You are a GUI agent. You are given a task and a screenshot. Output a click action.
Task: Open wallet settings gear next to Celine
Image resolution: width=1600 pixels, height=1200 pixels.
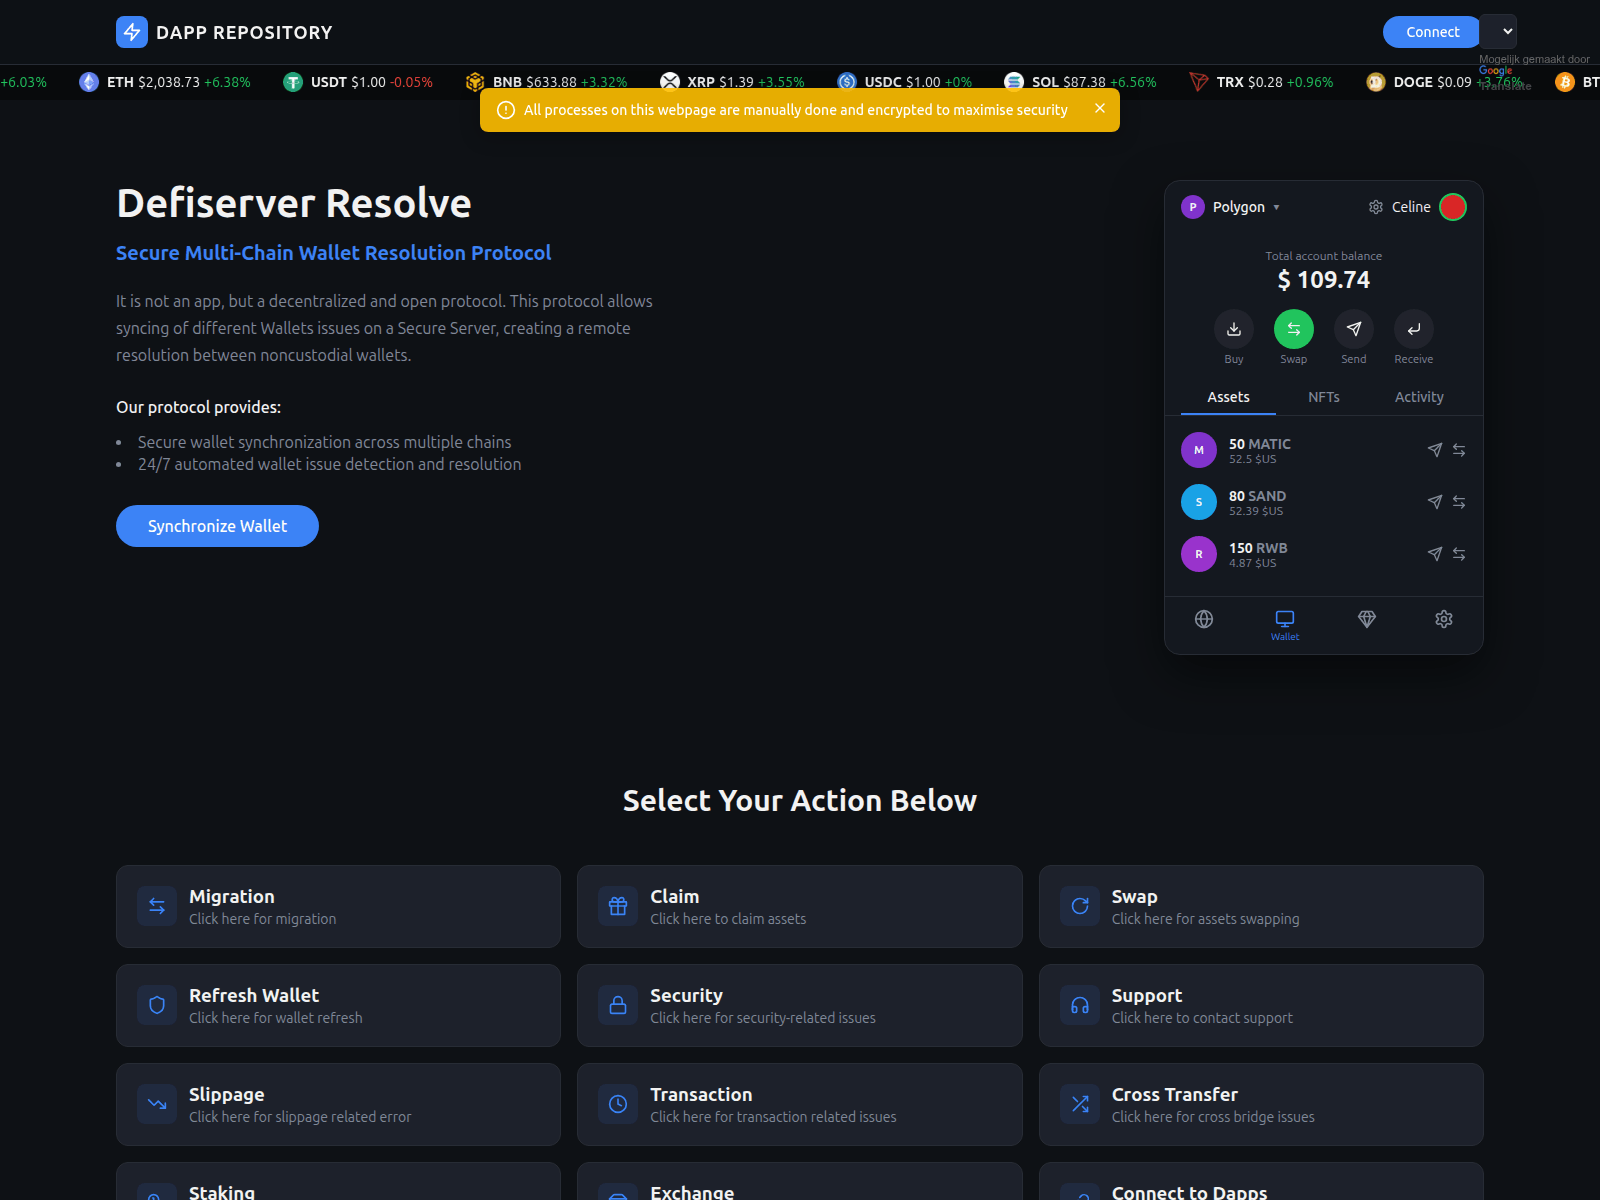tap(1376, 207)
